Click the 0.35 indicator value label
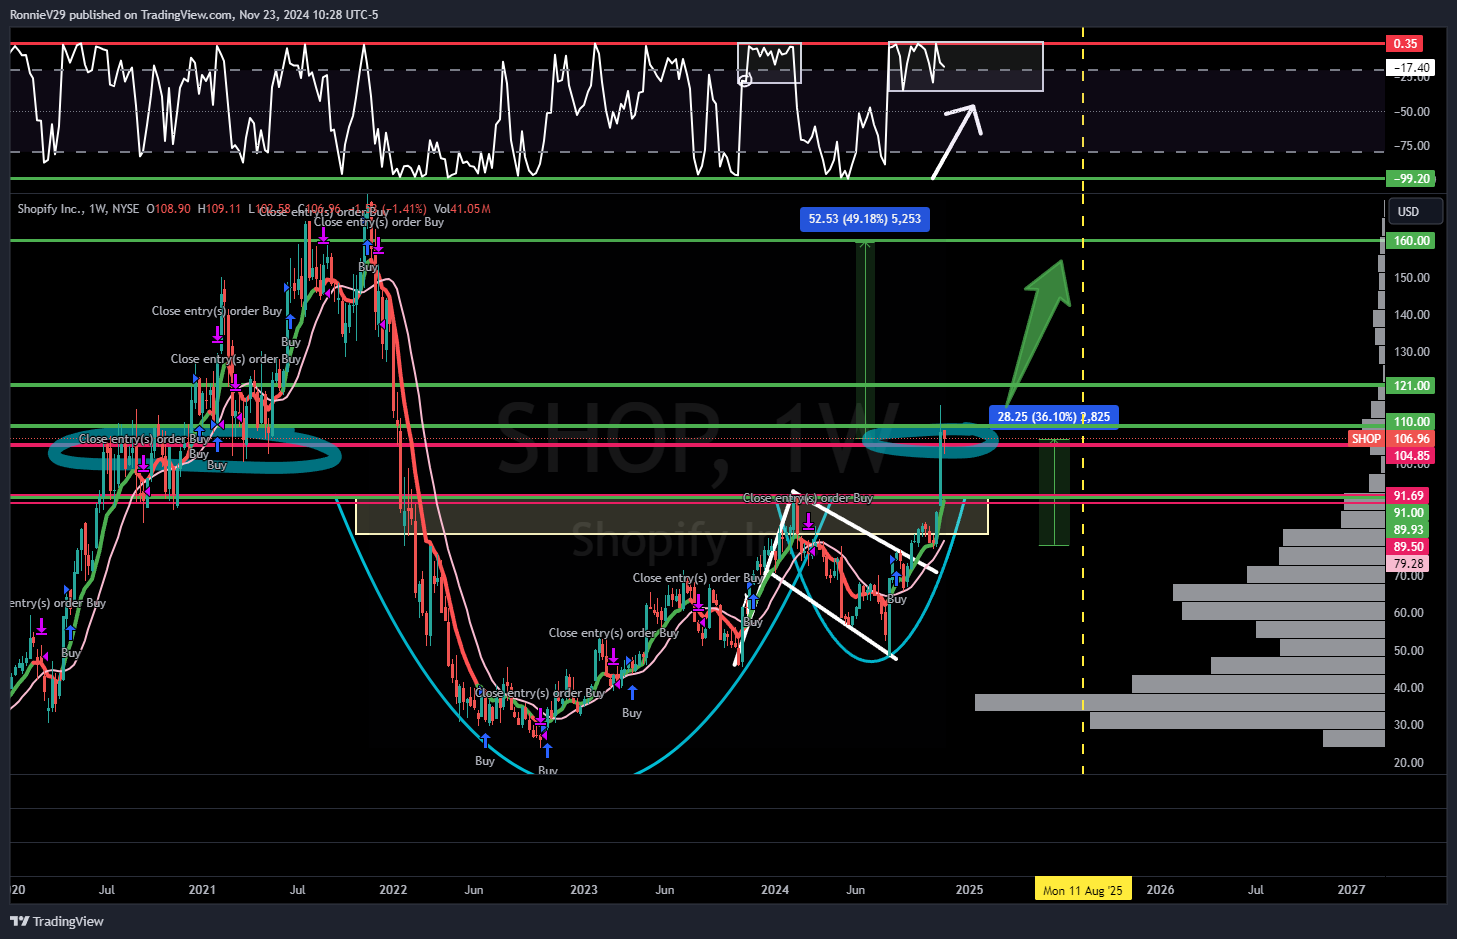 pyautogui.click(x=1405, y=44)
